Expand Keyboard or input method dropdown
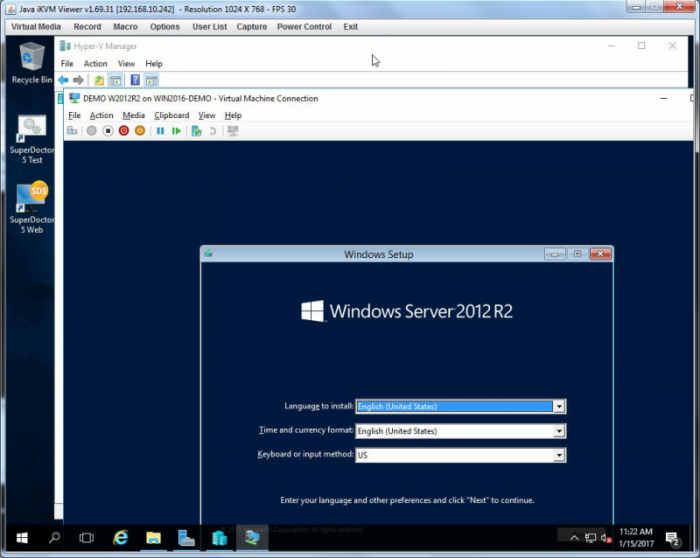 (559, 455)
